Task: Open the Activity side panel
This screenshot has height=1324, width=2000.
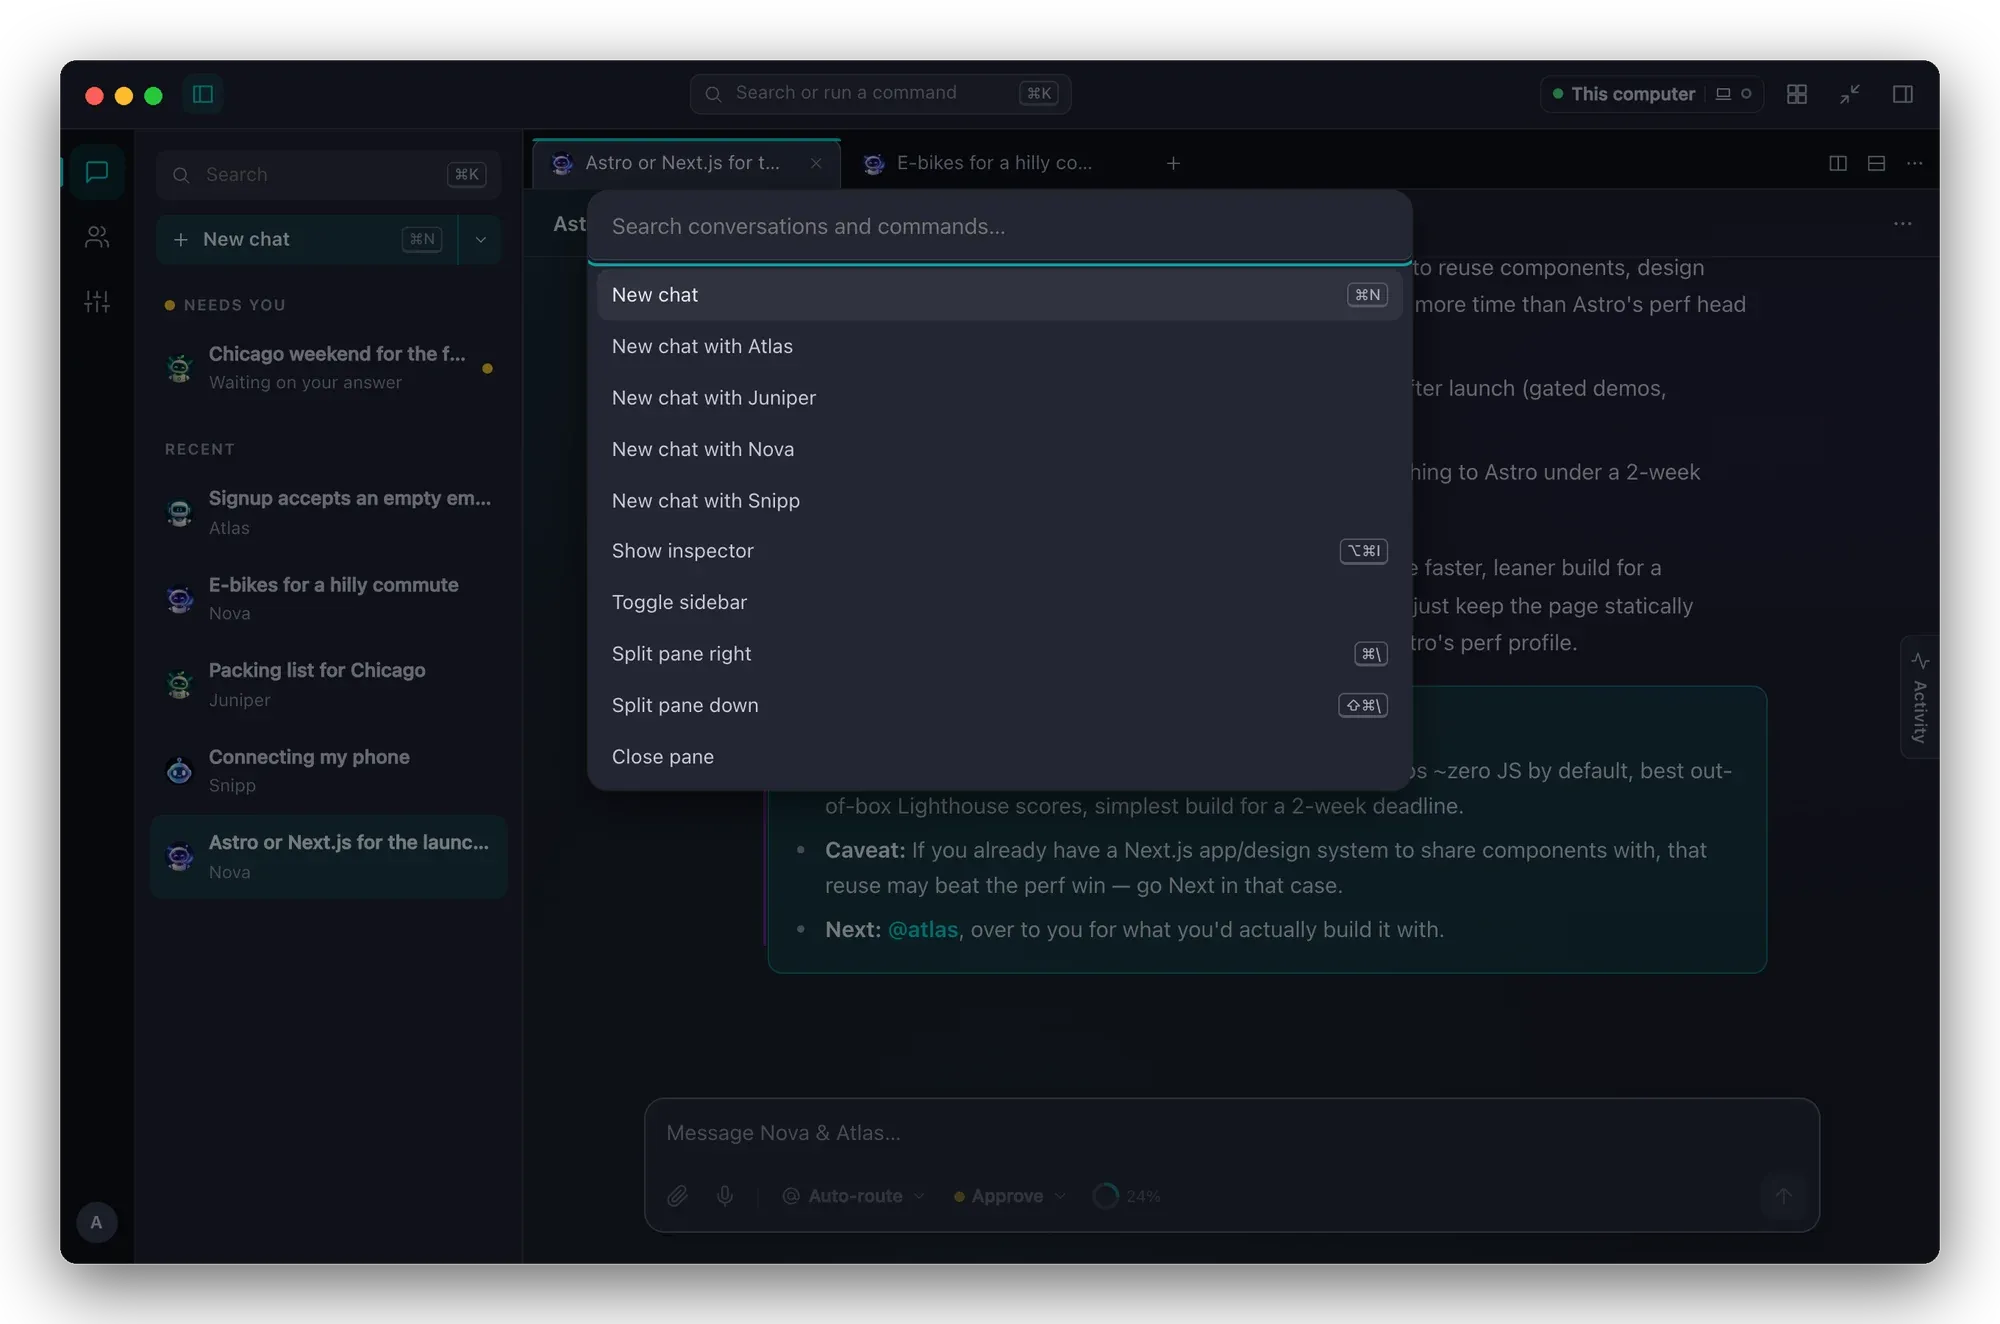Action: point(1919,697)
